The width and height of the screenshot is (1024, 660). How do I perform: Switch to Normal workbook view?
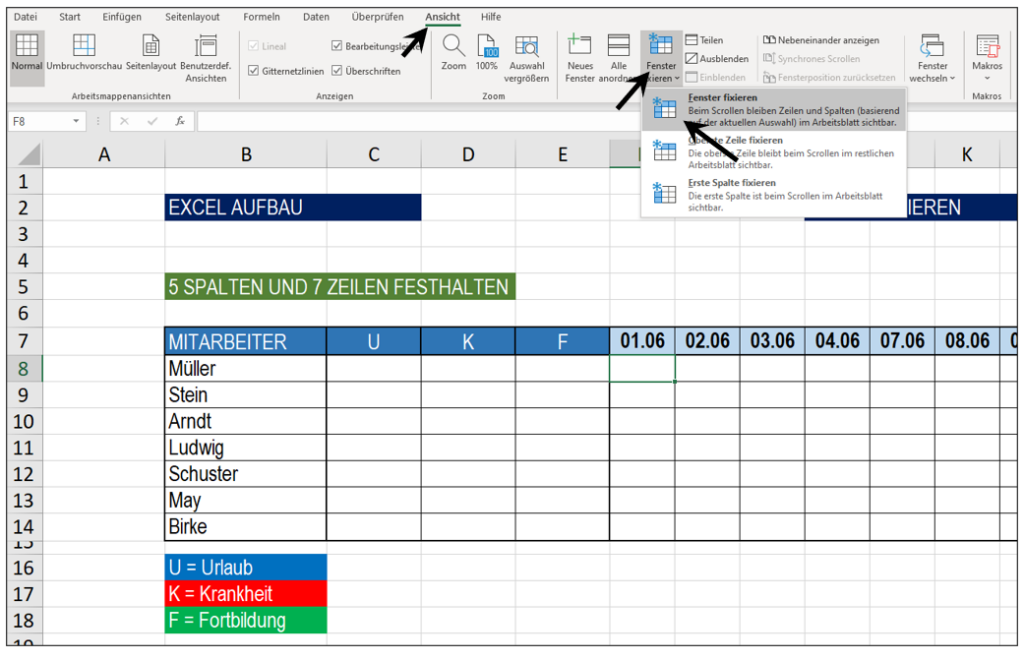click(x=27, y=58)
